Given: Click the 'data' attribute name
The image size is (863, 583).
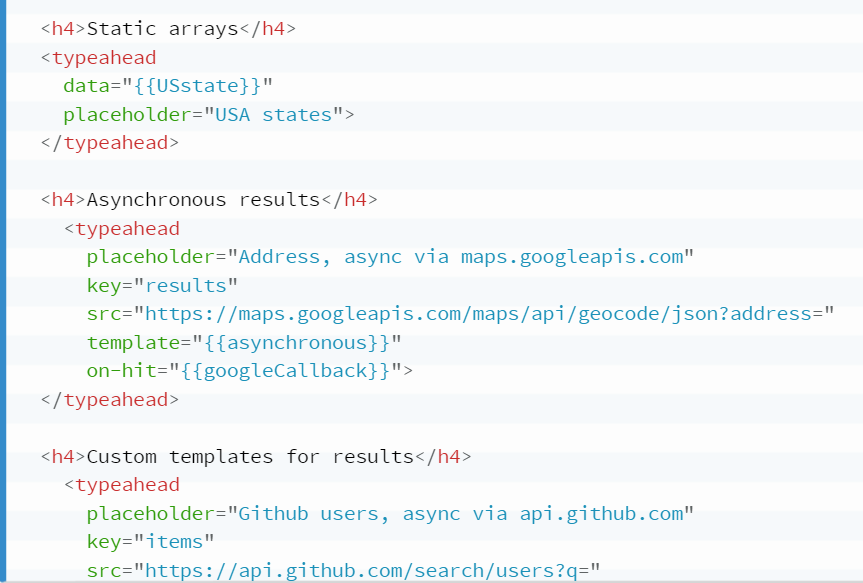Looking at the screenshot, I should [x=86, y=86].
